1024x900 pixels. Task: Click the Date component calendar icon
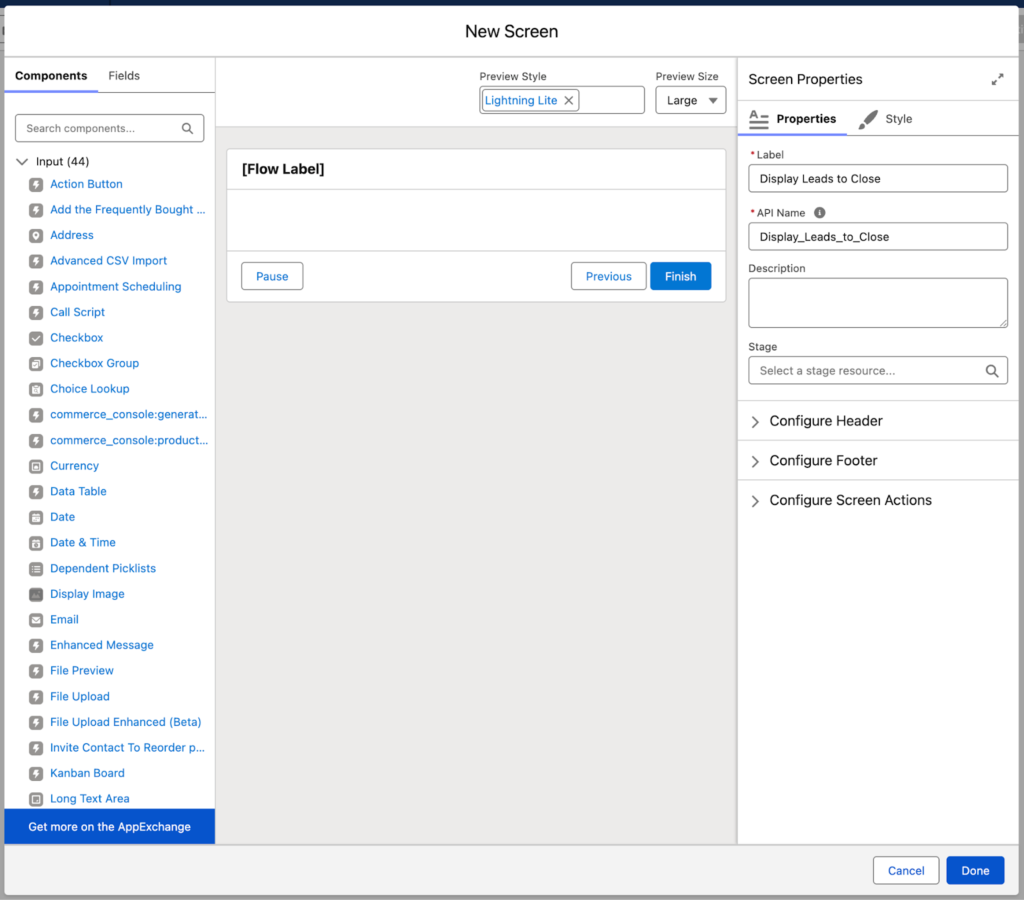tap(36, 518)
